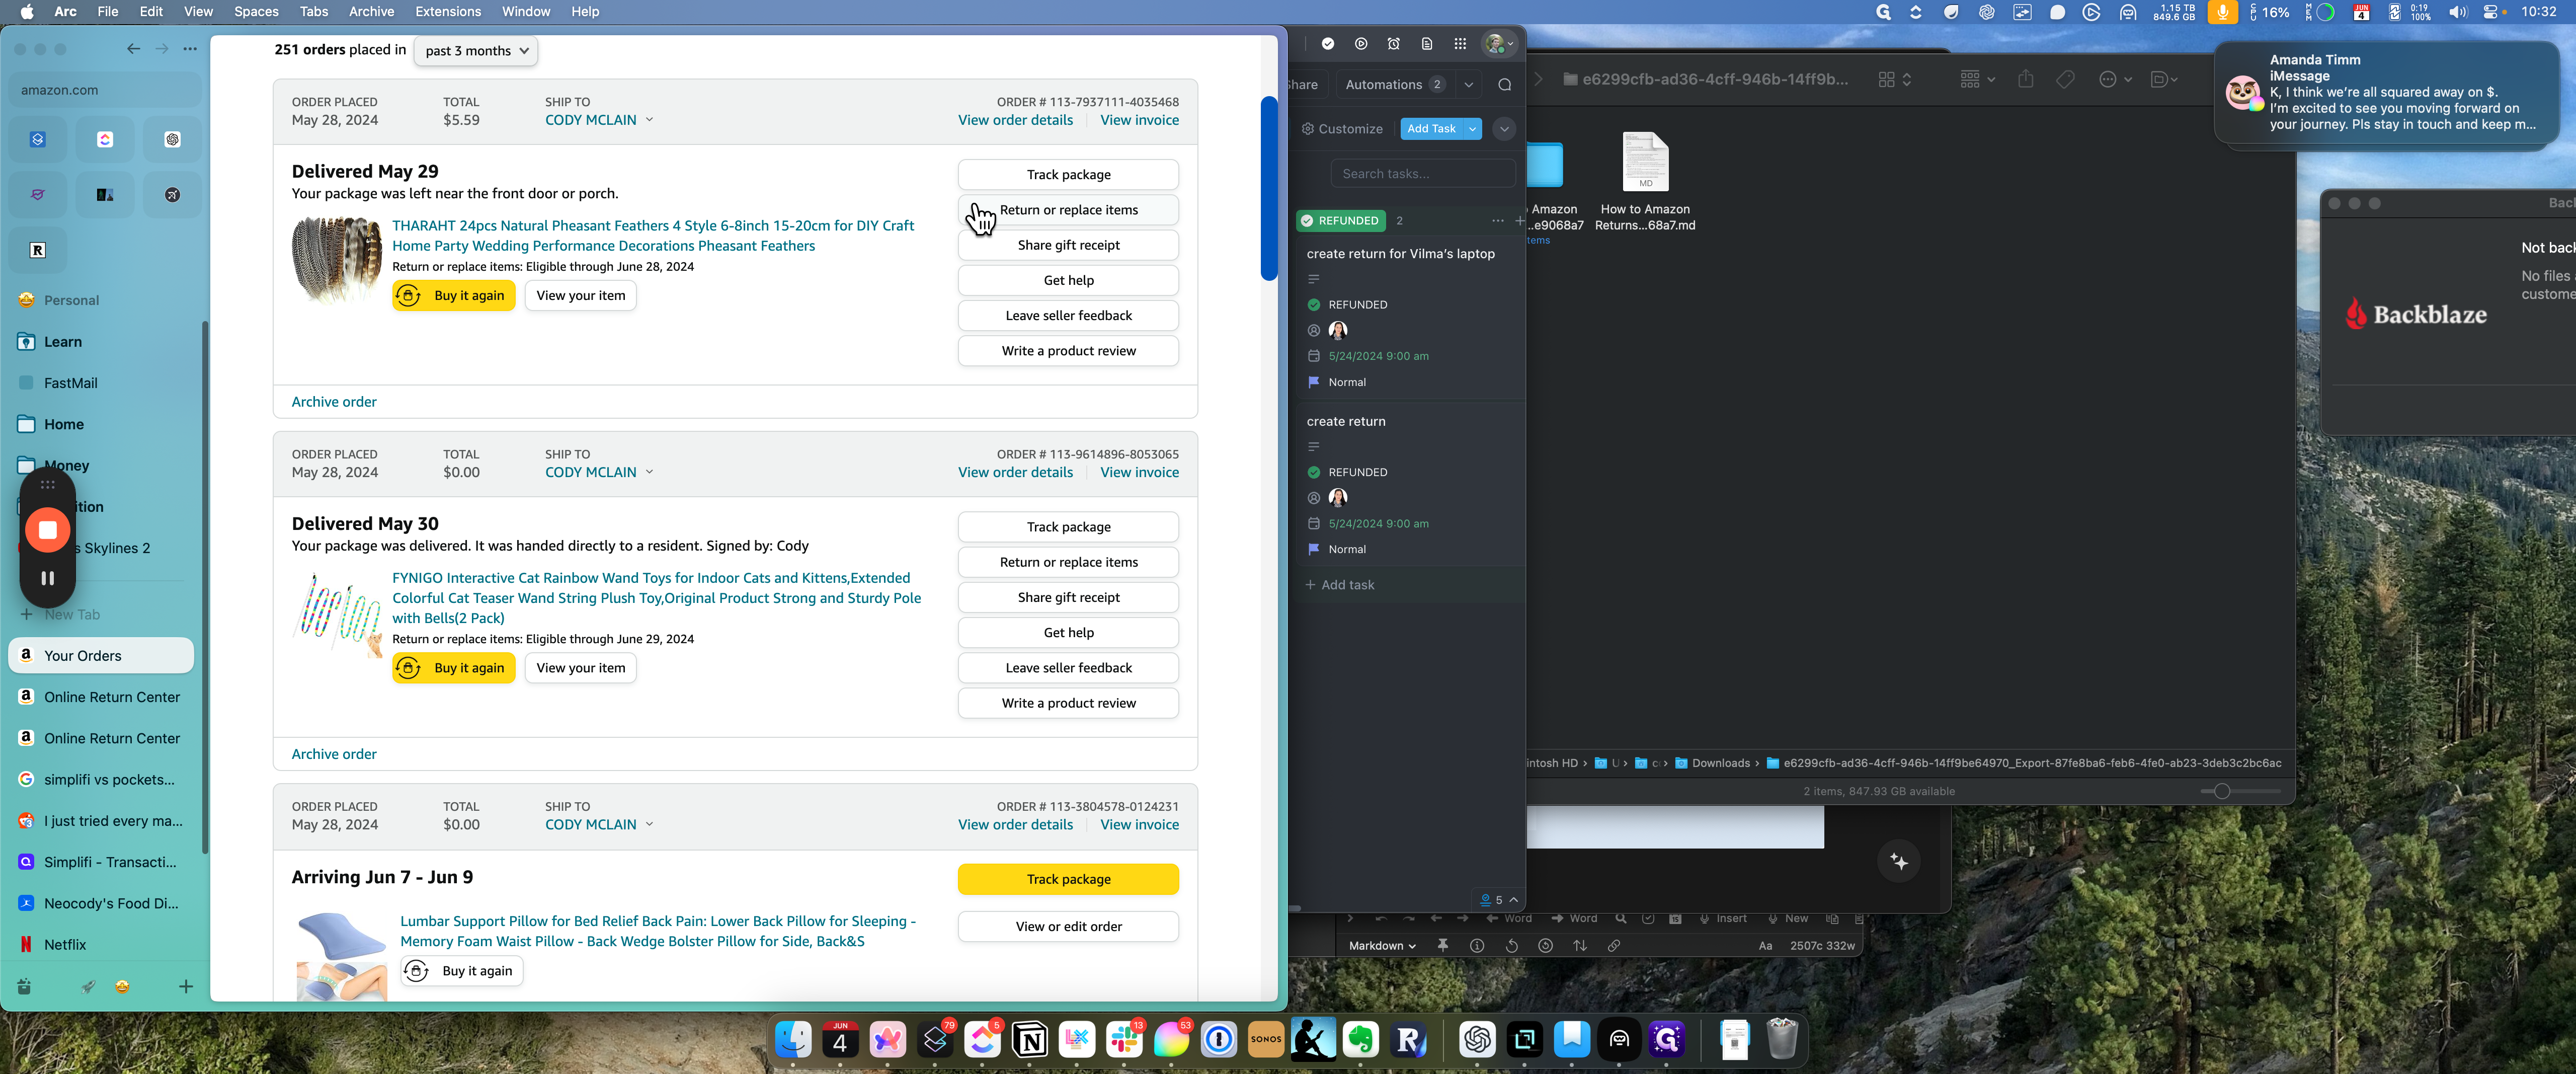Open the past 3 months dropdown

[x=476, y=51]
